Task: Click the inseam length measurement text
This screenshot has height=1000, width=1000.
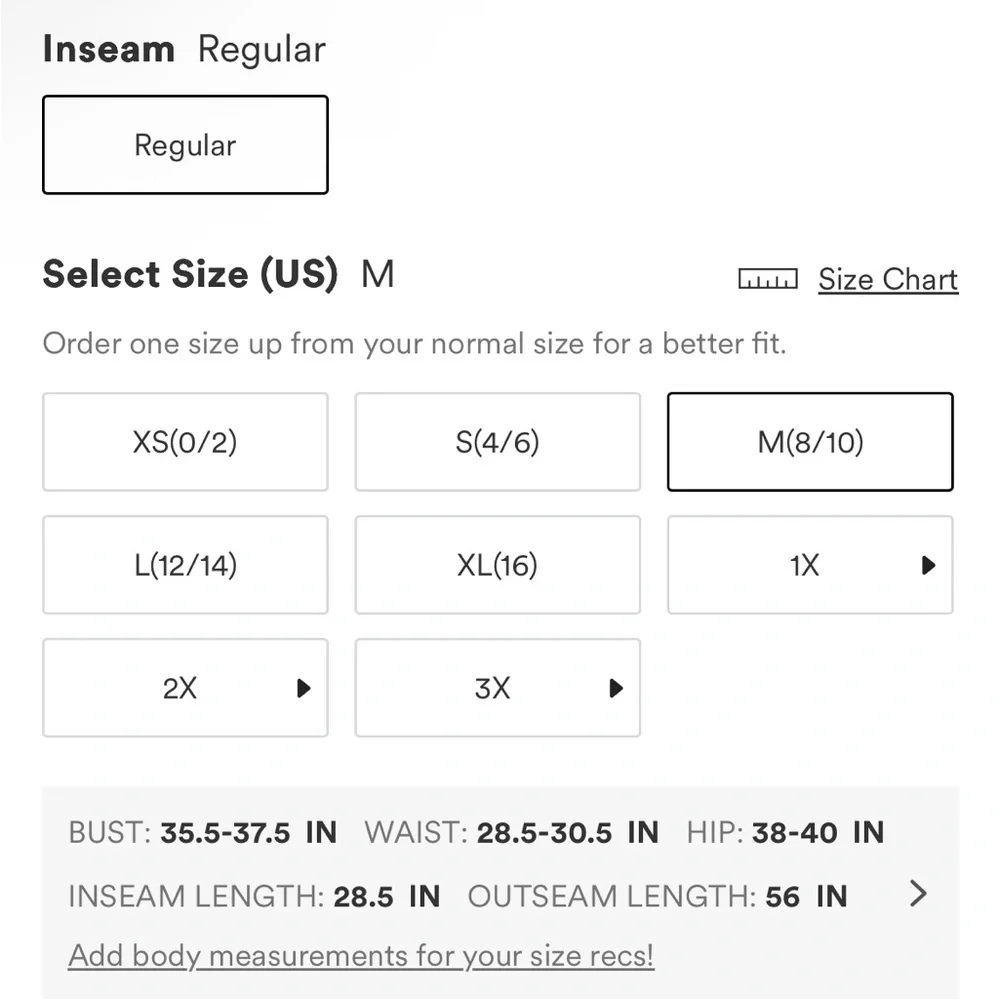Action: point(254,896)
